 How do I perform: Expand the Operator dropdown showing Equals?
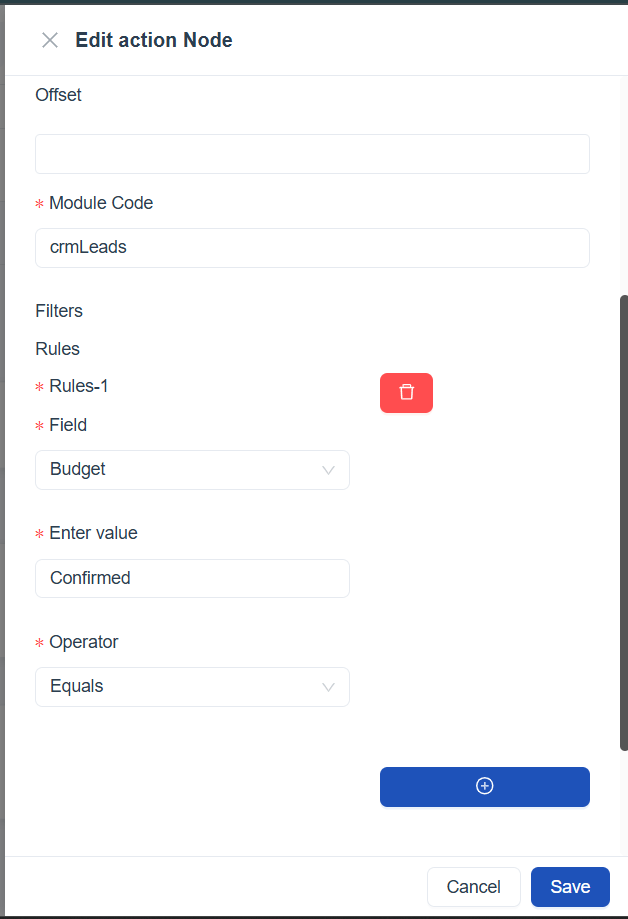click(x=192, y=687)
